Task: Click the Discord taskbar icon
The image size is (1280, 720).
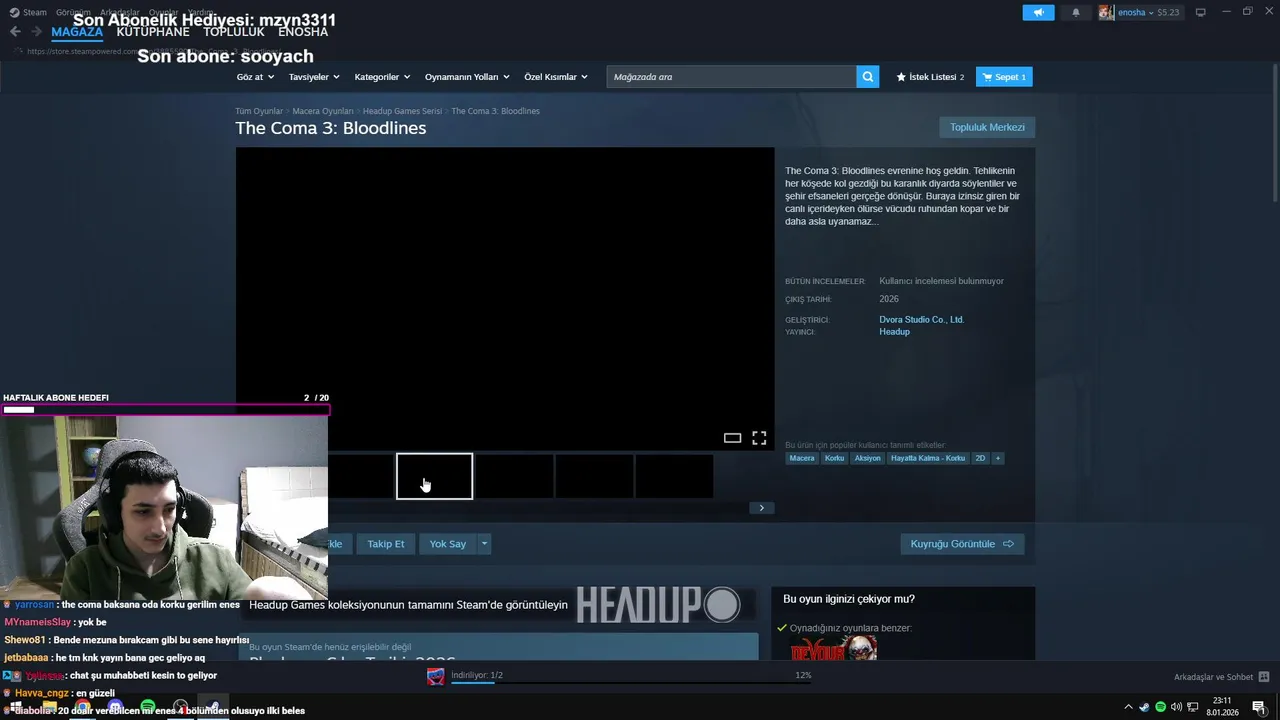Action: 115,707
